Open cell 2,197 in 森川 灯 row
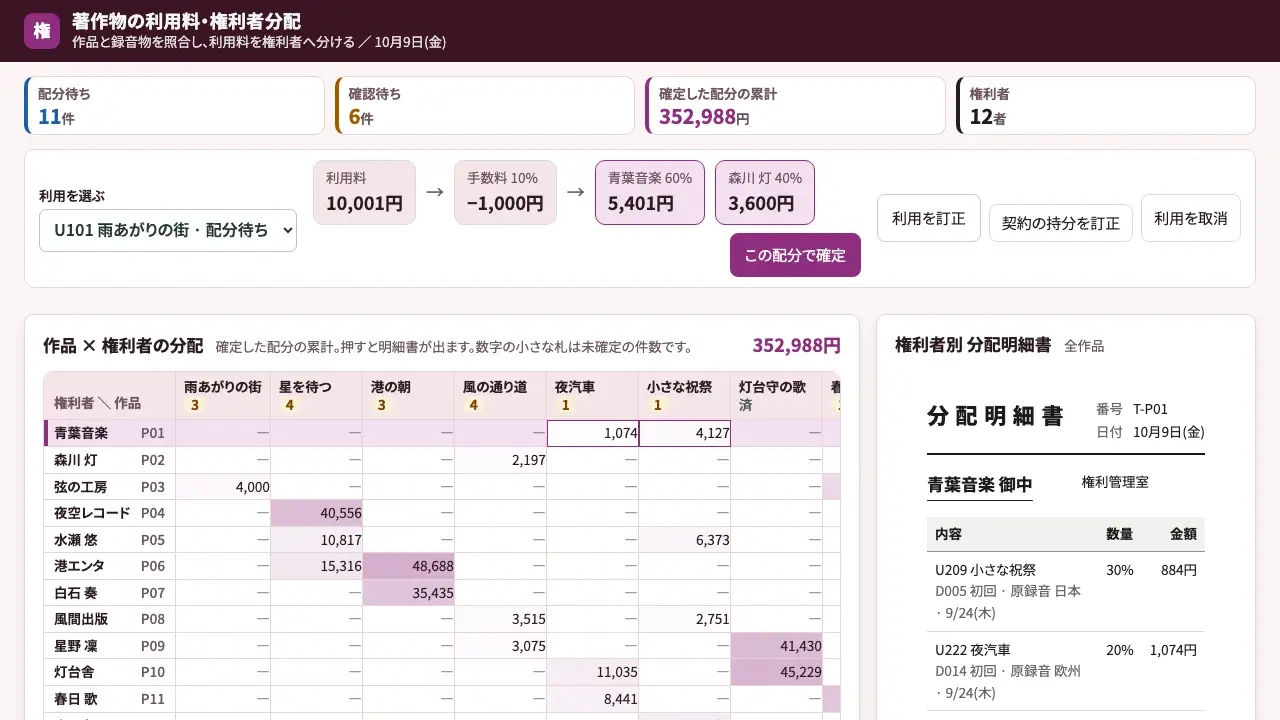The width and height of the screenshot is (1280, 720). (x=500, y=460)
